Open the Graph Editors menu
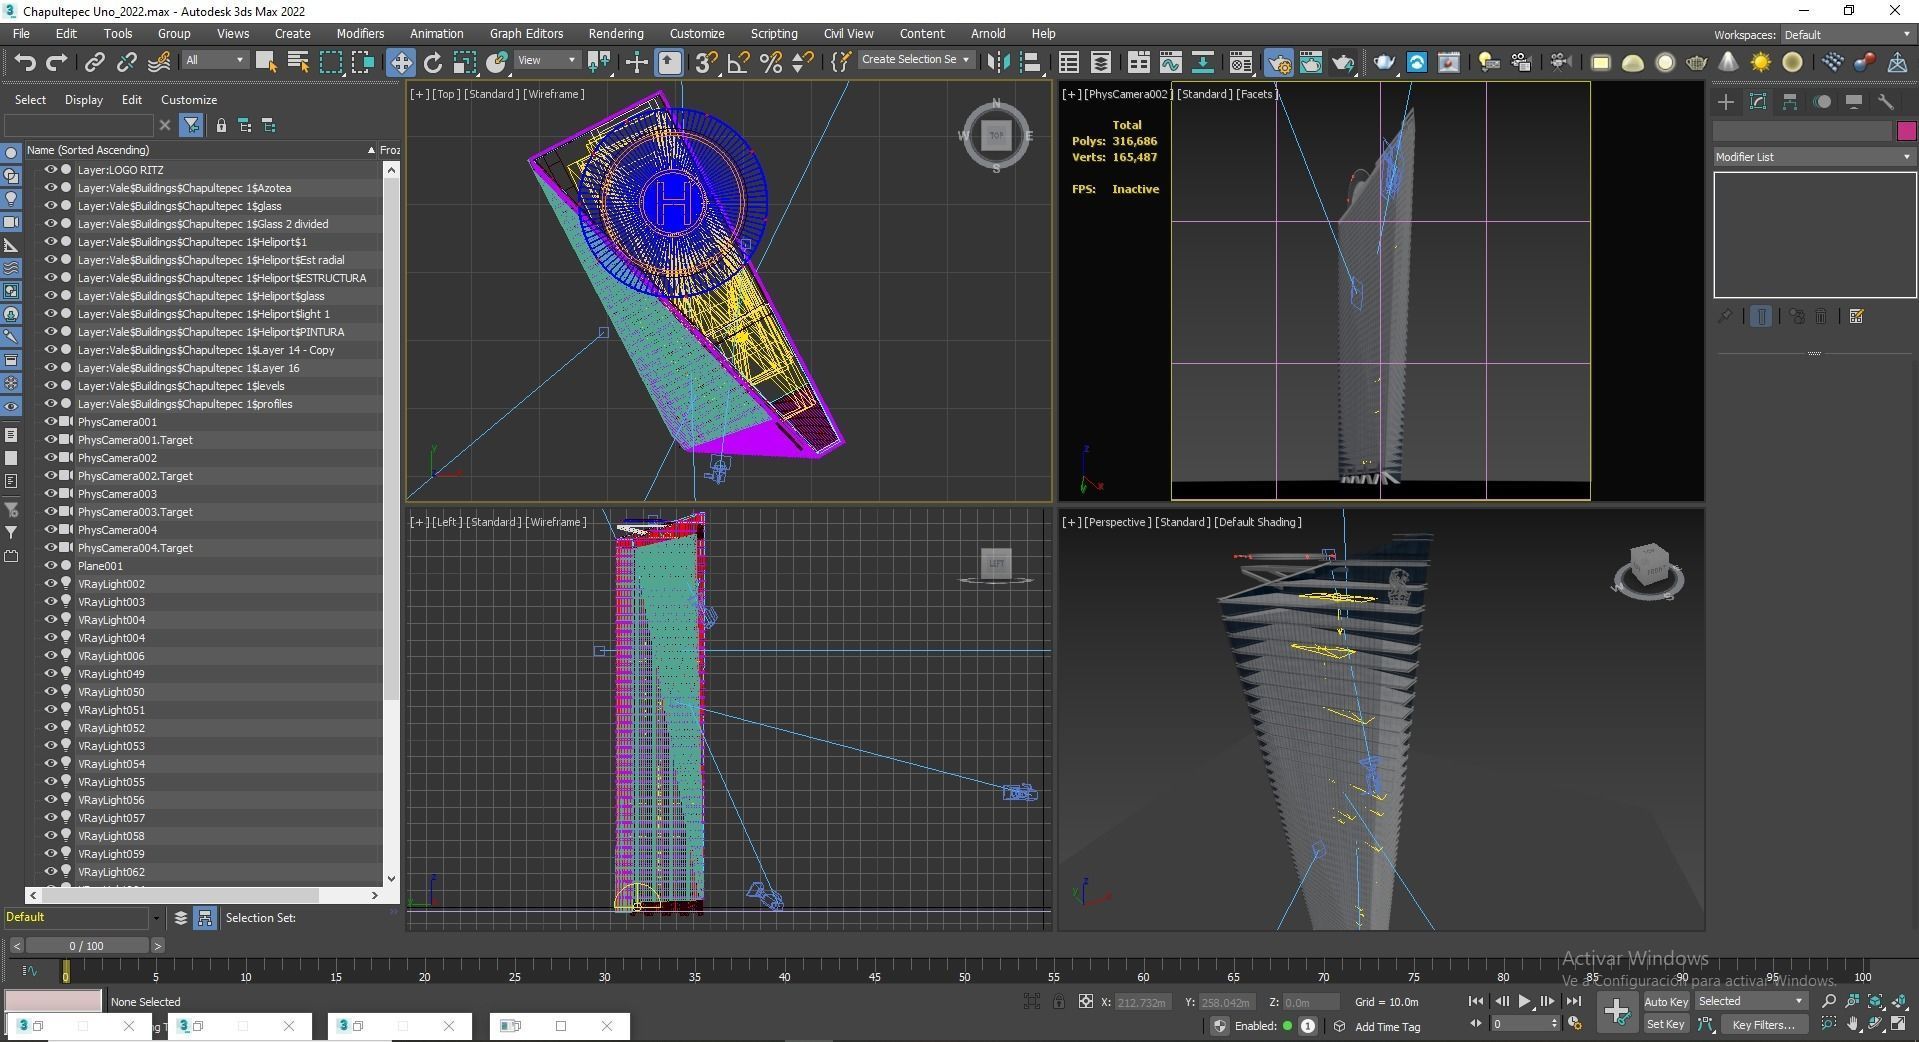 point(526,33)
